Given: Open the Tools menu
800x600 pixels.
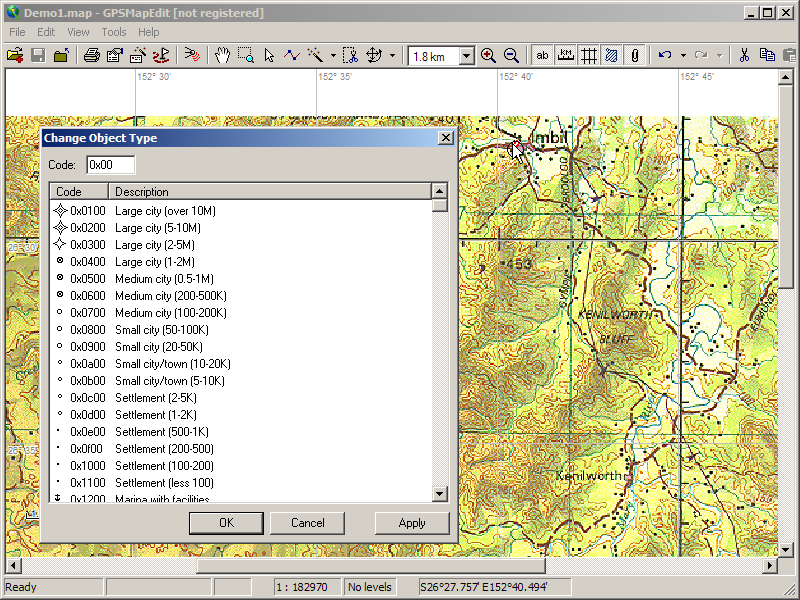Looking at the screenshot, I should pos(114,32).
